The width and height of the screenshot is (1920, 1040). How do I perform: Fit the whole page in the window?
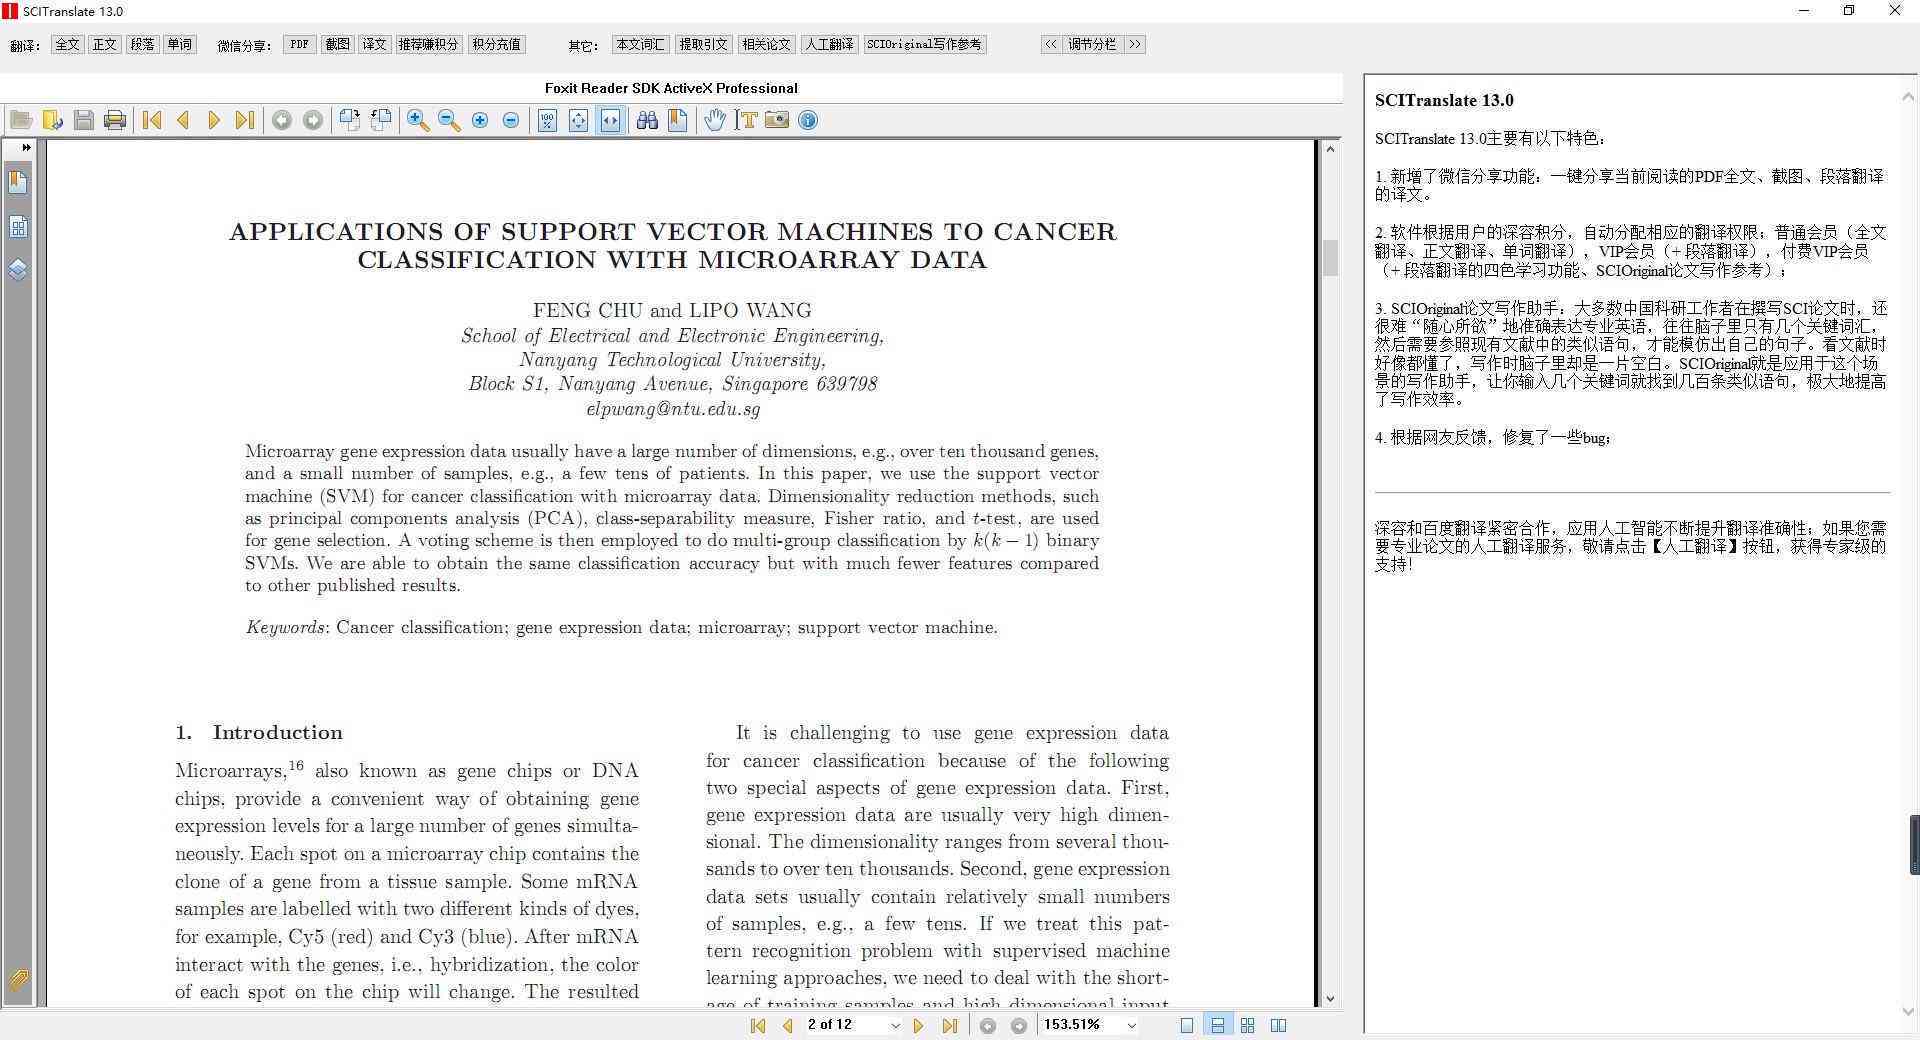pyautogui.click(x=578, y=120)
